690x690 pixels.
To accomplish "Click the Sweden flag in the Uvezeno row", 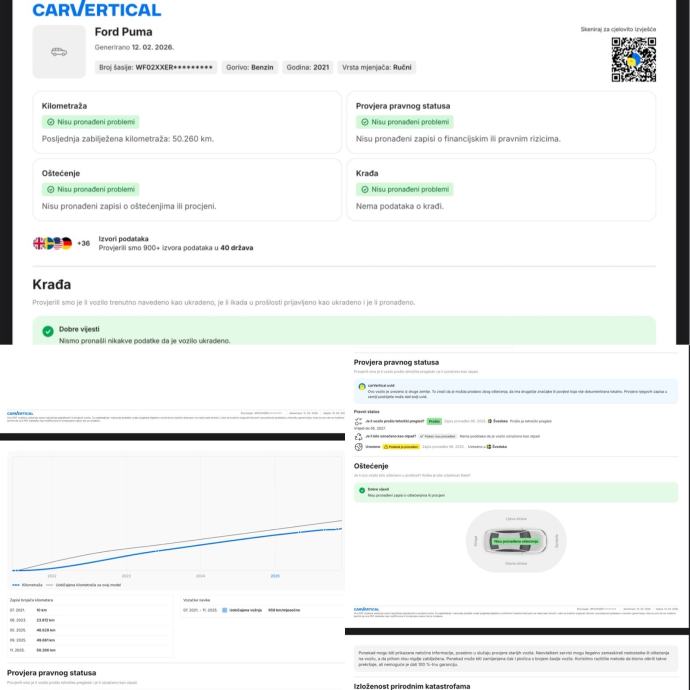I will click(x=488, y=447).
